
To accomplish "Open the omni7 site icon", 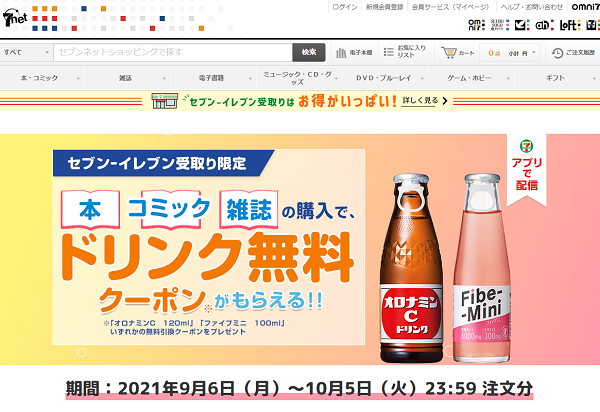I will [476, 25].
